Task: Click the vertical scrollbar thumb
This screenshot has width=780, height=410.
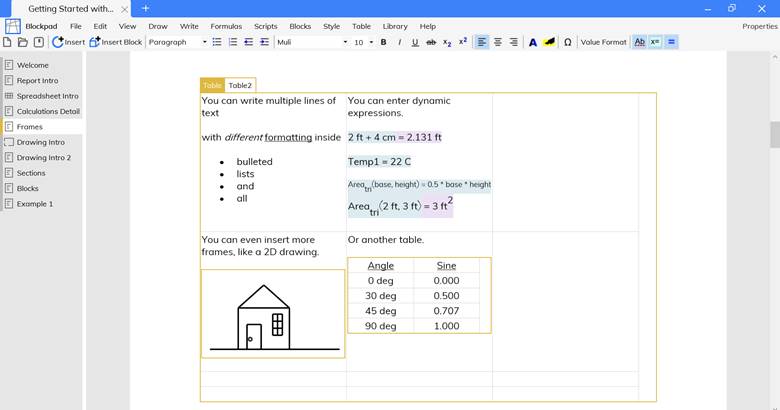Action: [x=775, y=134]
